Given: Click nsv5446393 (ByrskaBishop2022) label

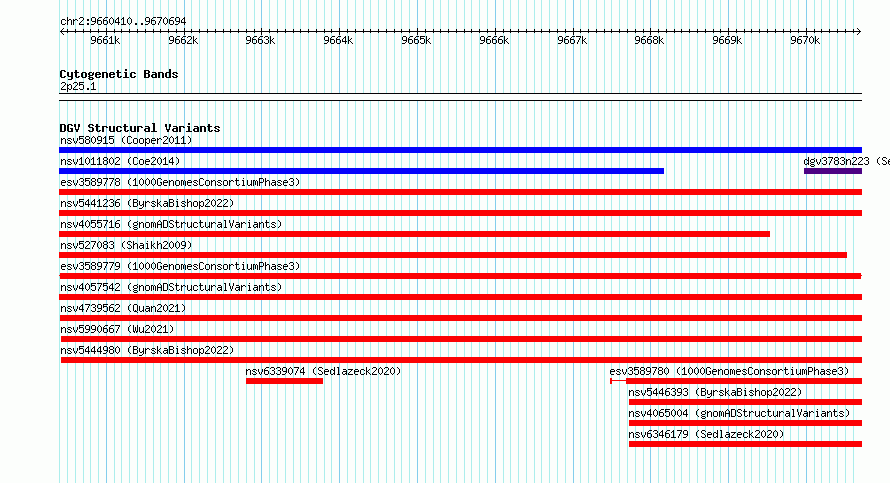Looking at the screenshot, I should (715, 392).
